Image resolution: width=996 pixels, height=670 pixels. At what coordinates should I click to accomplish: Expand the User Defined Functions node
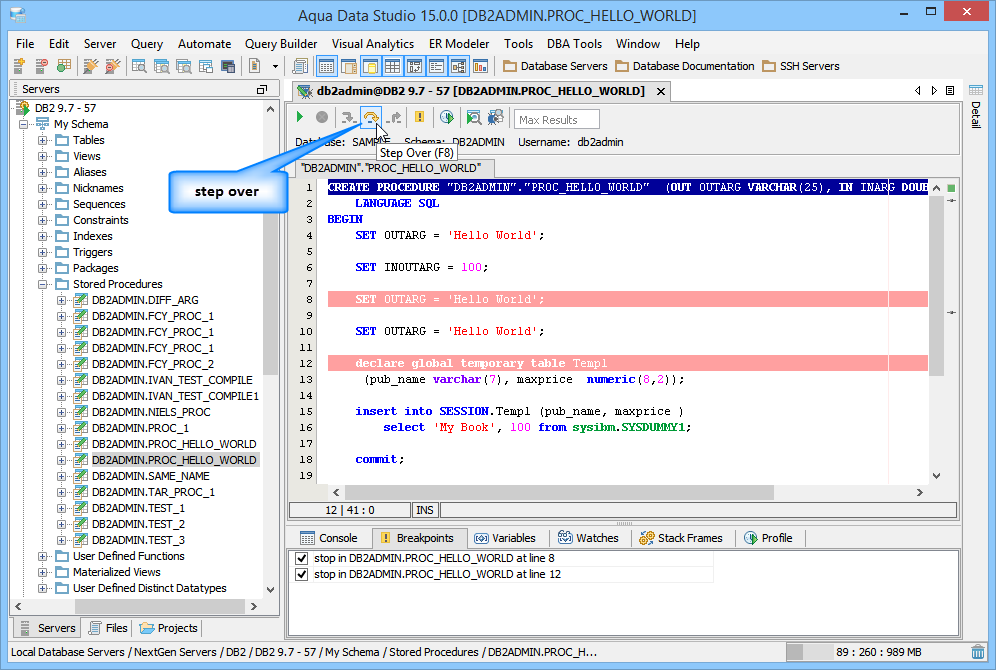coord(43,556)
